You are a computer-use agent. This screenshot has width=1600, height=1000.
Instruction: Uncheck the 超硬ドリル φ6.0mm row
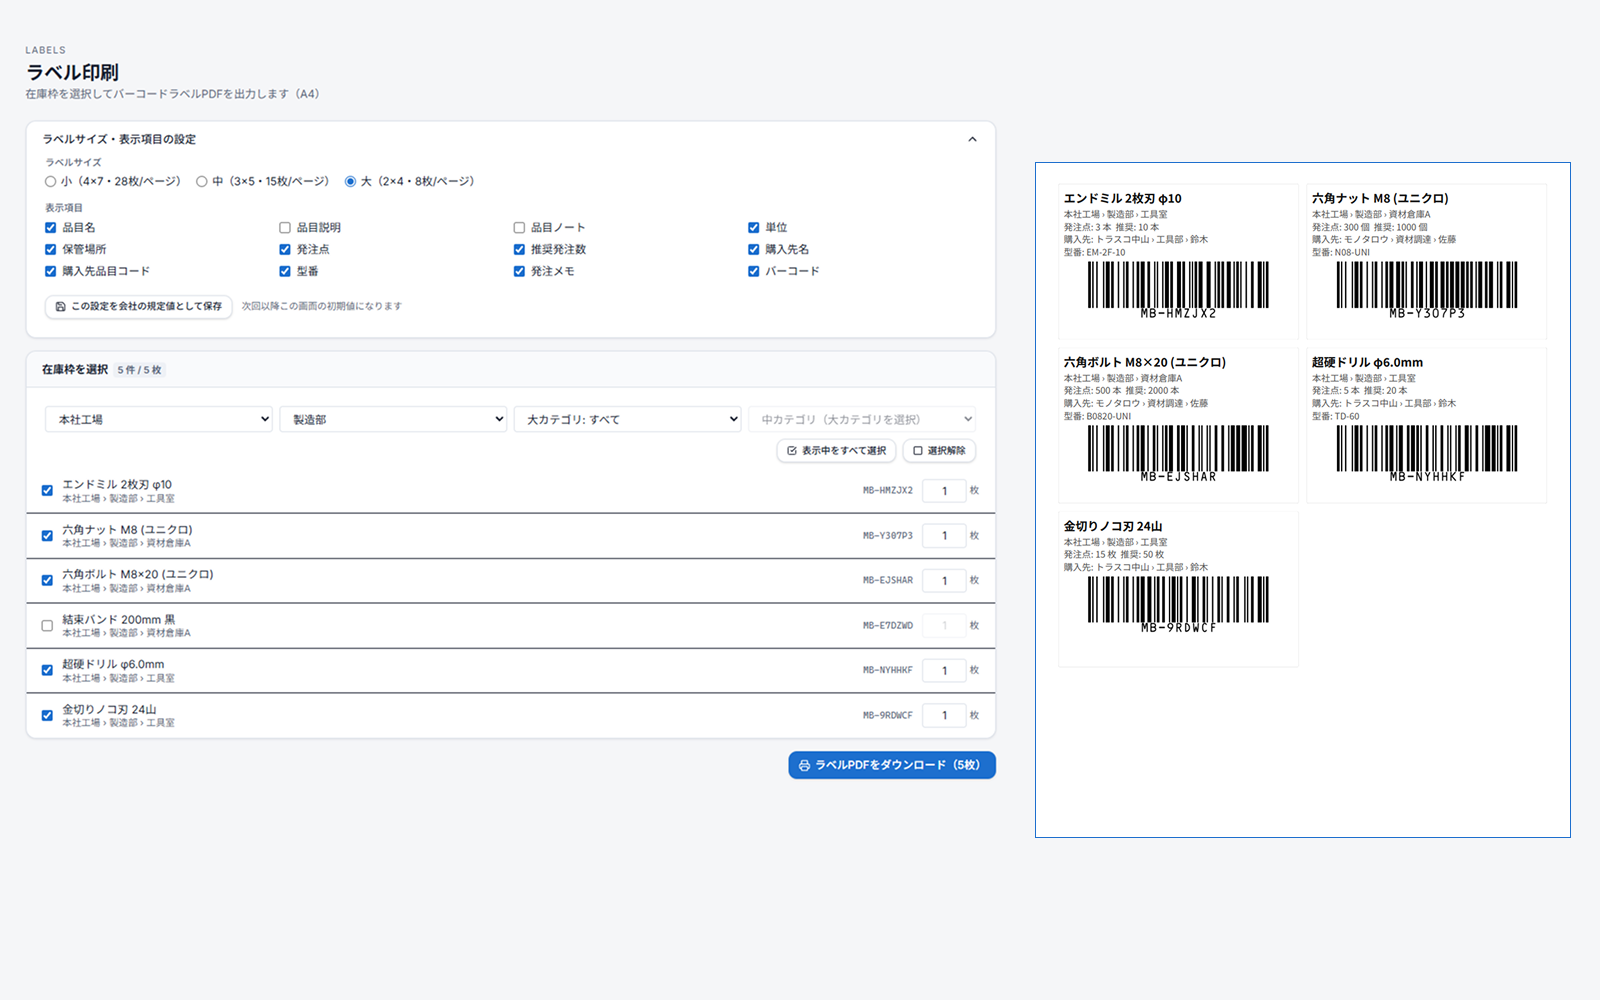click(47, 671)
